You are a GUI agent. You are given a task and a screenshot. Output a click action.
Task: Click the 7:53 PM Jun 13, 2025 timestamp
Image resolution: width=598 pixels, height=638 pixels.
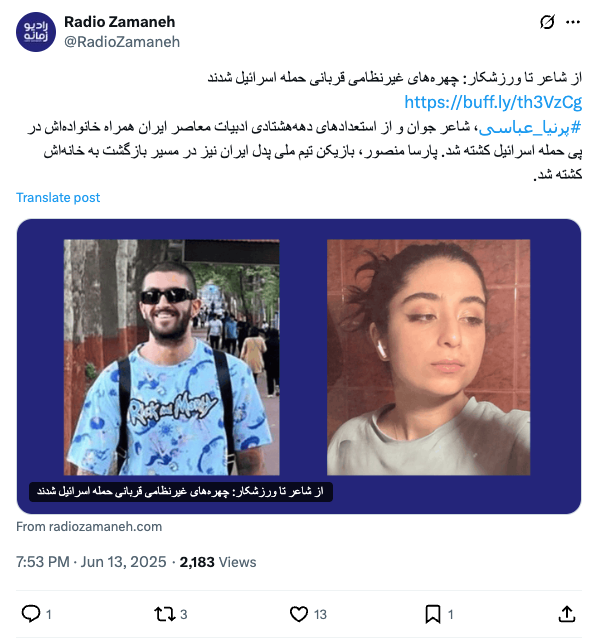click(x=91, y=562)
